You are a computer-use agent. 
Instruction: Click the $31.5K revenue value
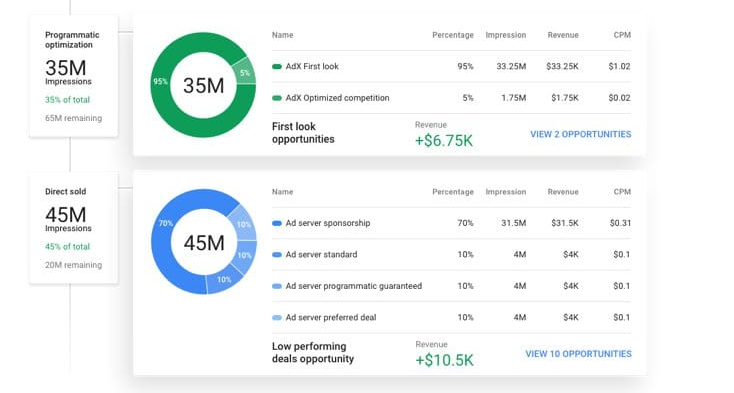565,223
